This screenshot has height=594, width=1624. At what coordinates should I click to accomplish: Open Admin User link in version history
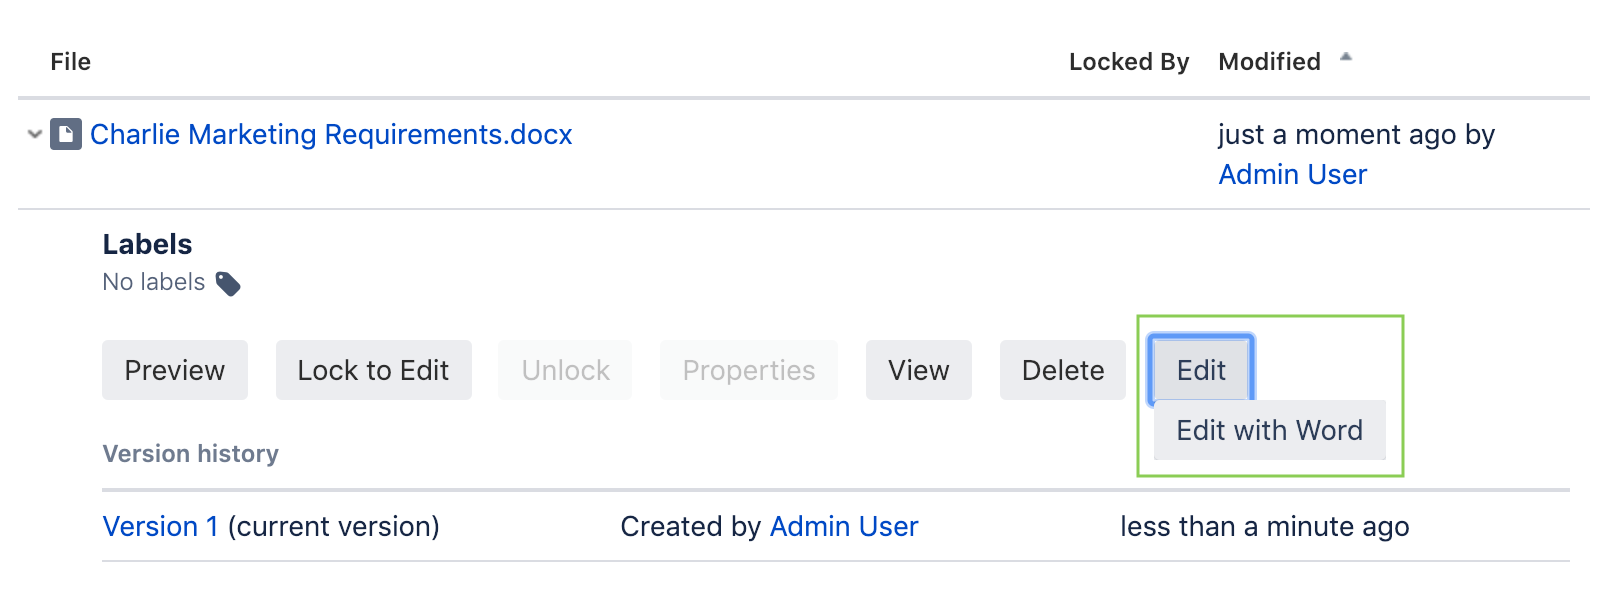coord(844,527)
